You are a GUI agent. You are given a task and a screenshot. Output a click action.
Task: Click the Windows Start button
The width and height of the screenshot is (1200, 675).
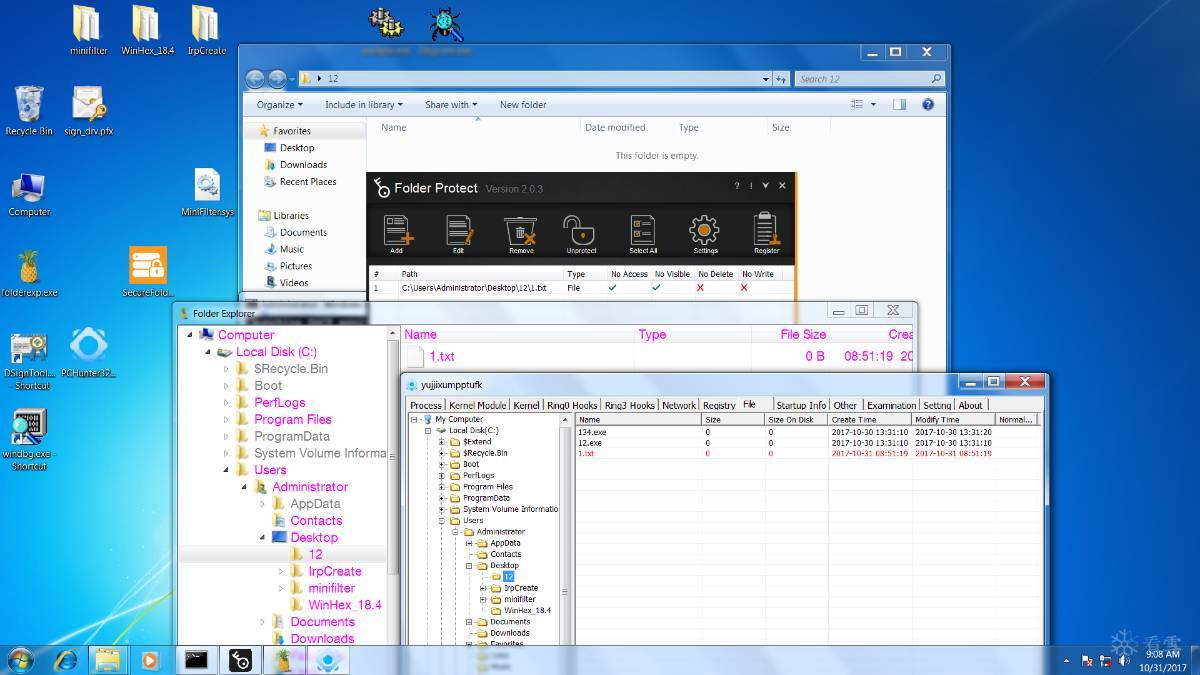tap(19, 660)
